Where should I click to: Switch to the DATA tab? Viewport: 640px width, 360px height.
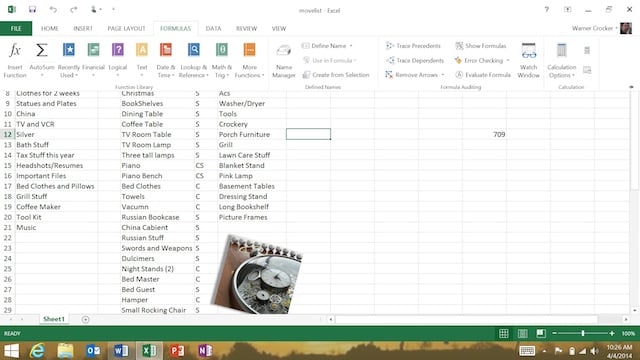click(x=213, y=28)
